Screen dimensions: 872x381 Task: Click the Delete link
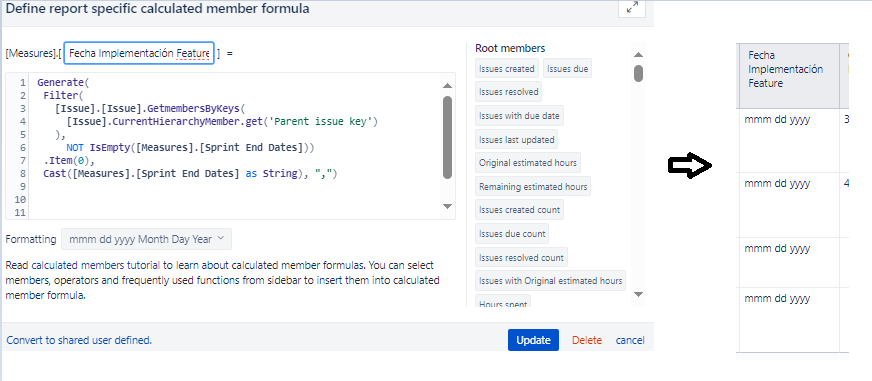pos(587,340)
